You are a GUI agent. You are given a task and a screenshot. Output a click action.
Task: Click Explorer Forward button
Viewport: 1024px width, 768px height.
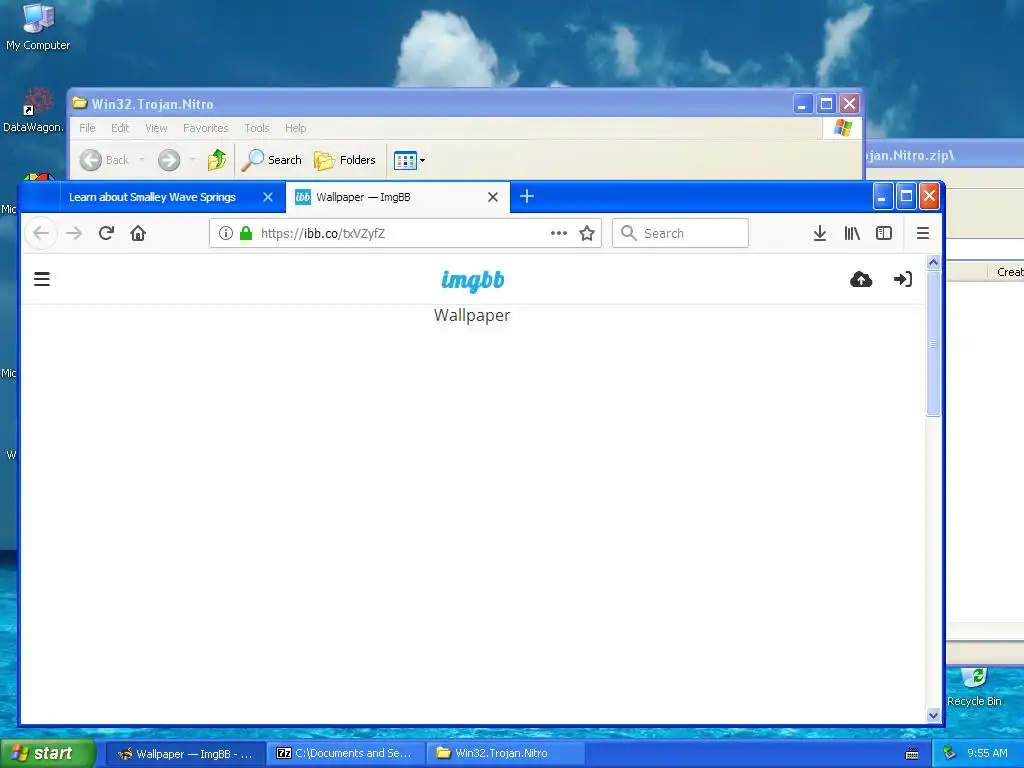point(169,160)
